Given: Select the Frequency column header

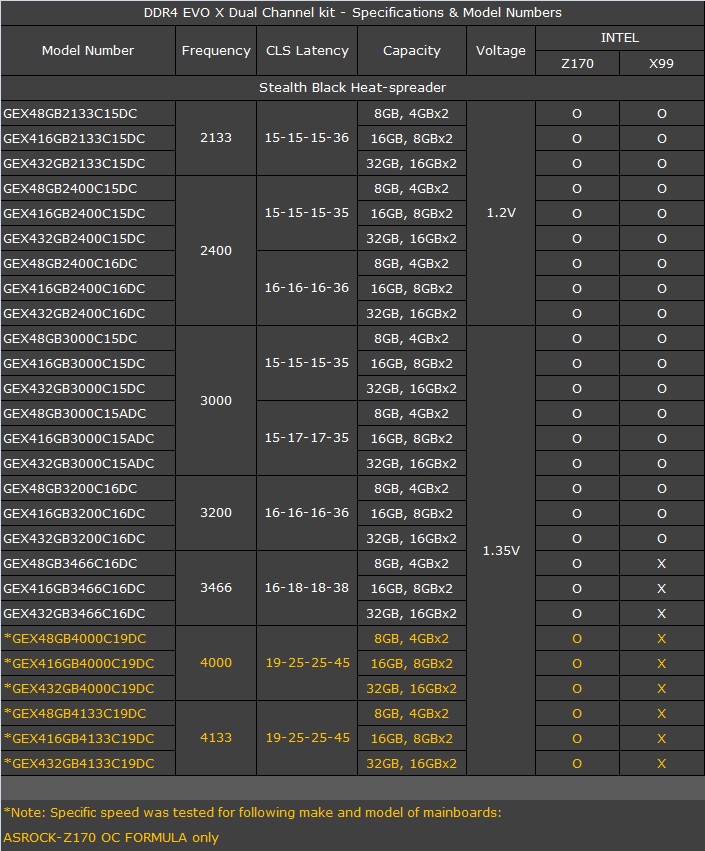Looking at the screenshot, I should pyautogui.click(x=216, y=51).
